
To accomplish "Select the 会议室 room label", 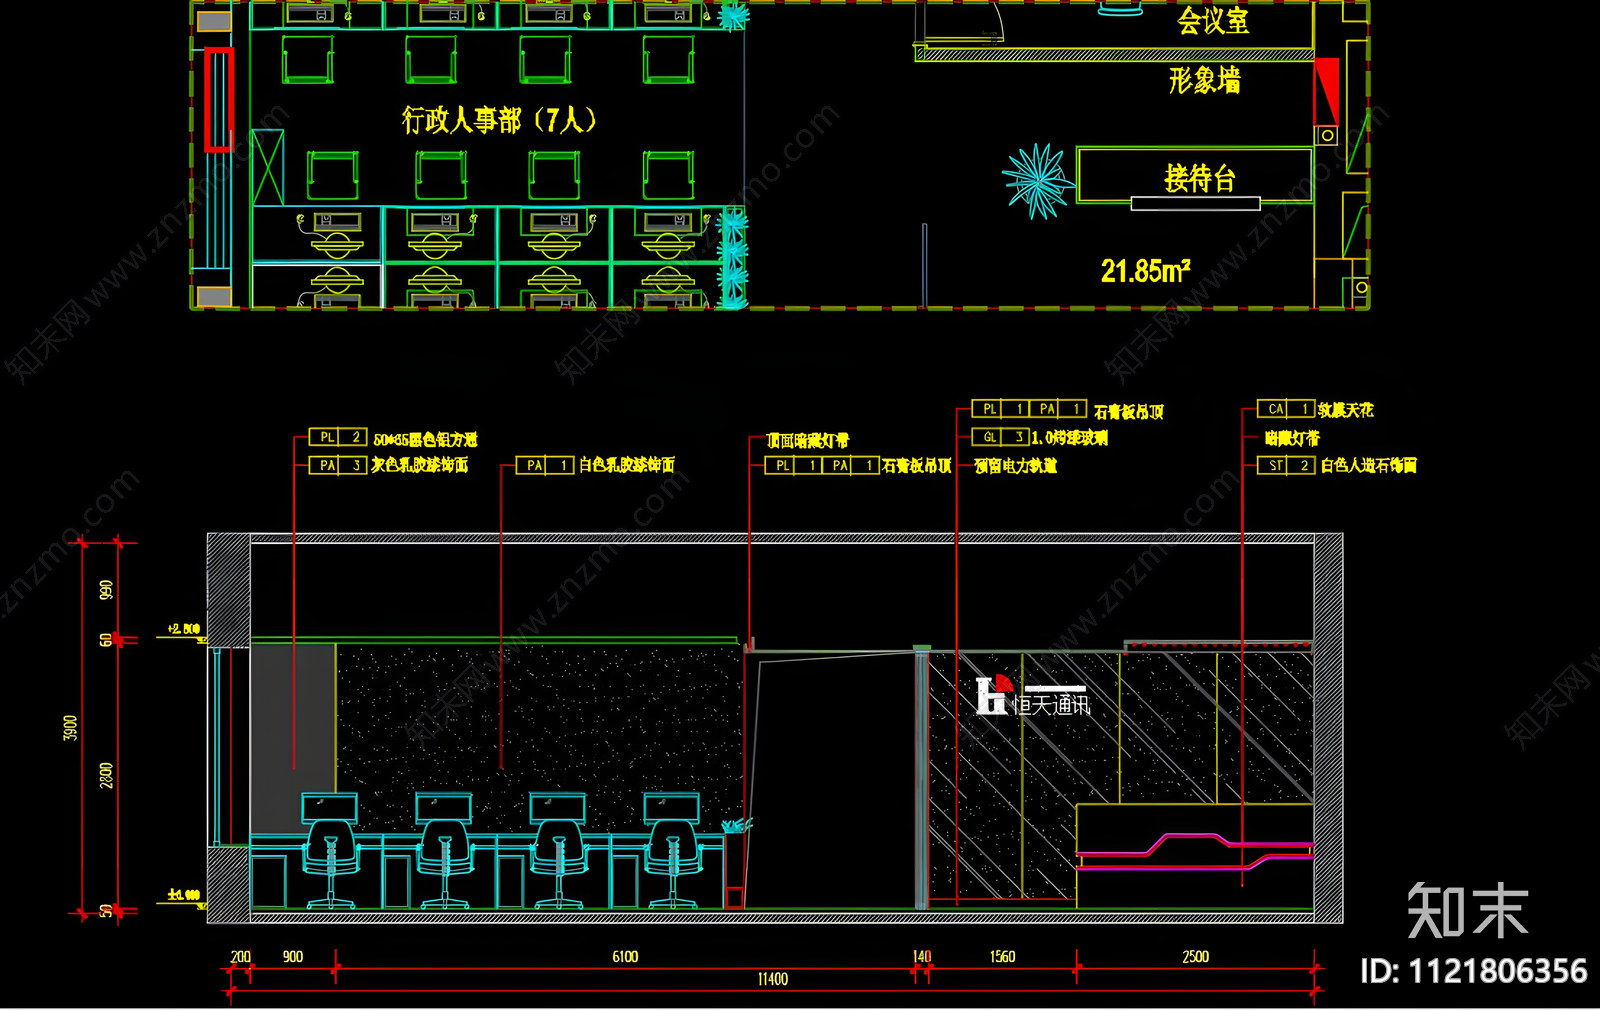I will click(1213, 20).
